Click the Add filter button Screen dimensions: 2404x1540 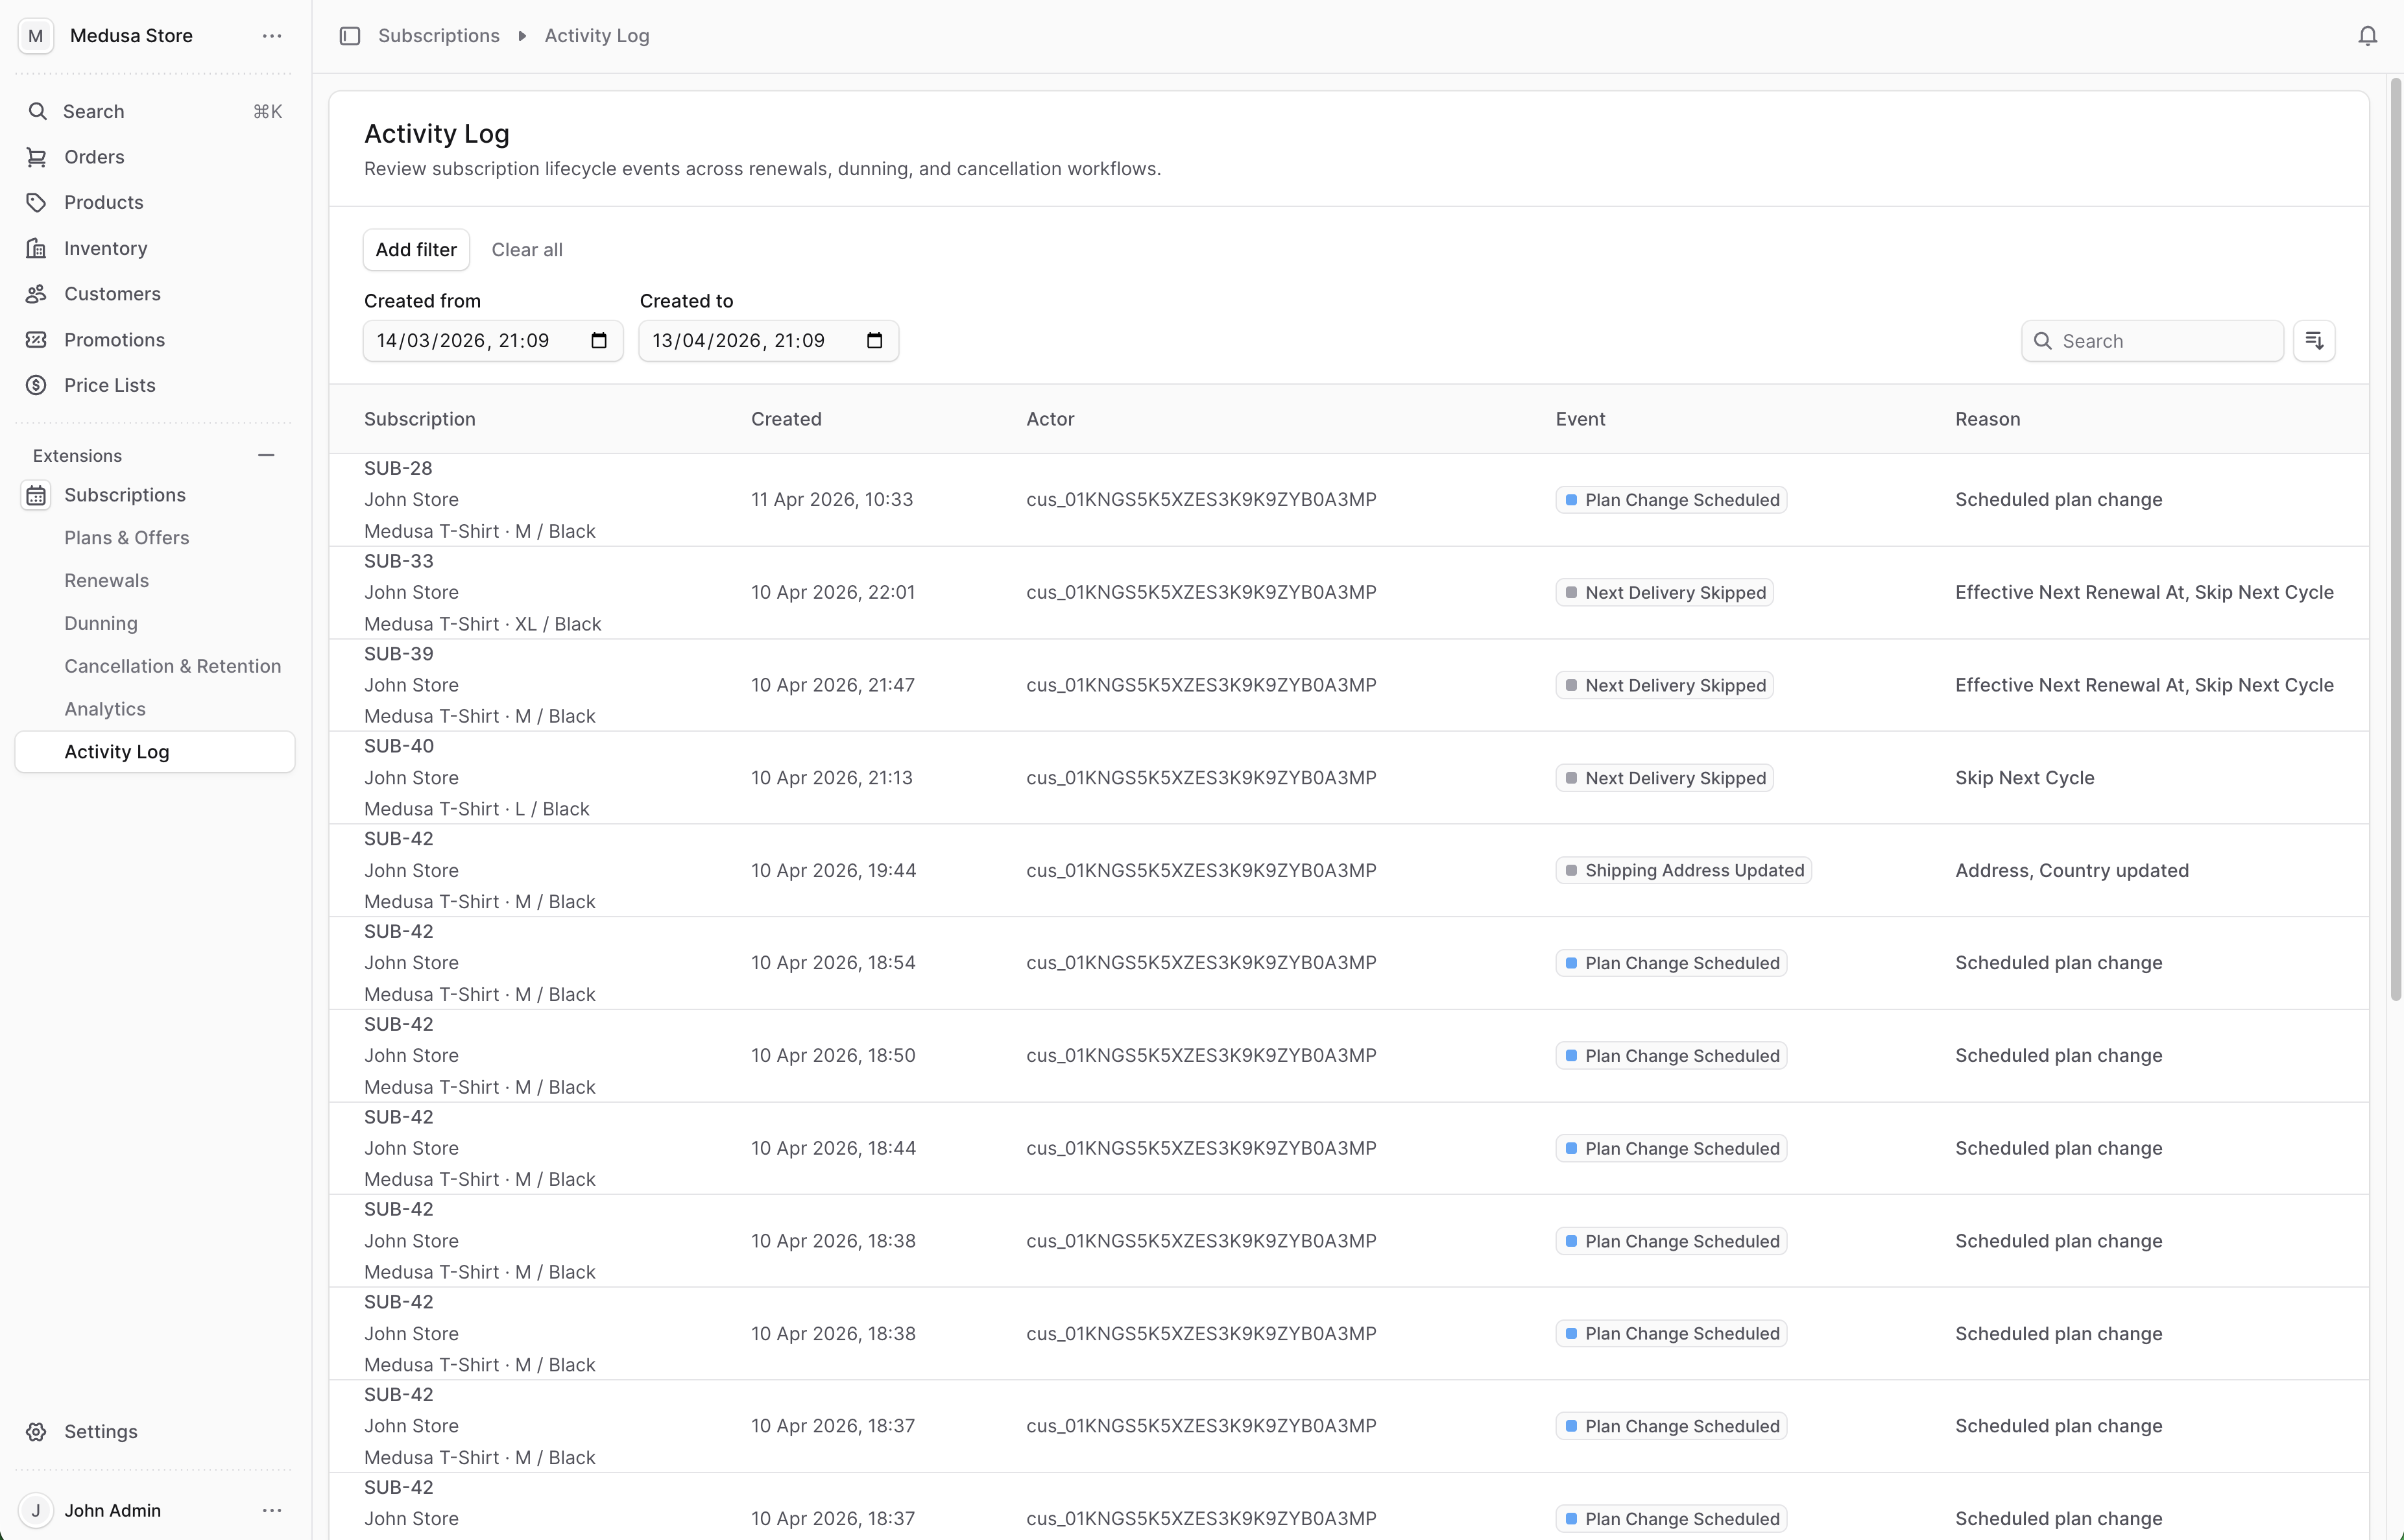(416, 250)
